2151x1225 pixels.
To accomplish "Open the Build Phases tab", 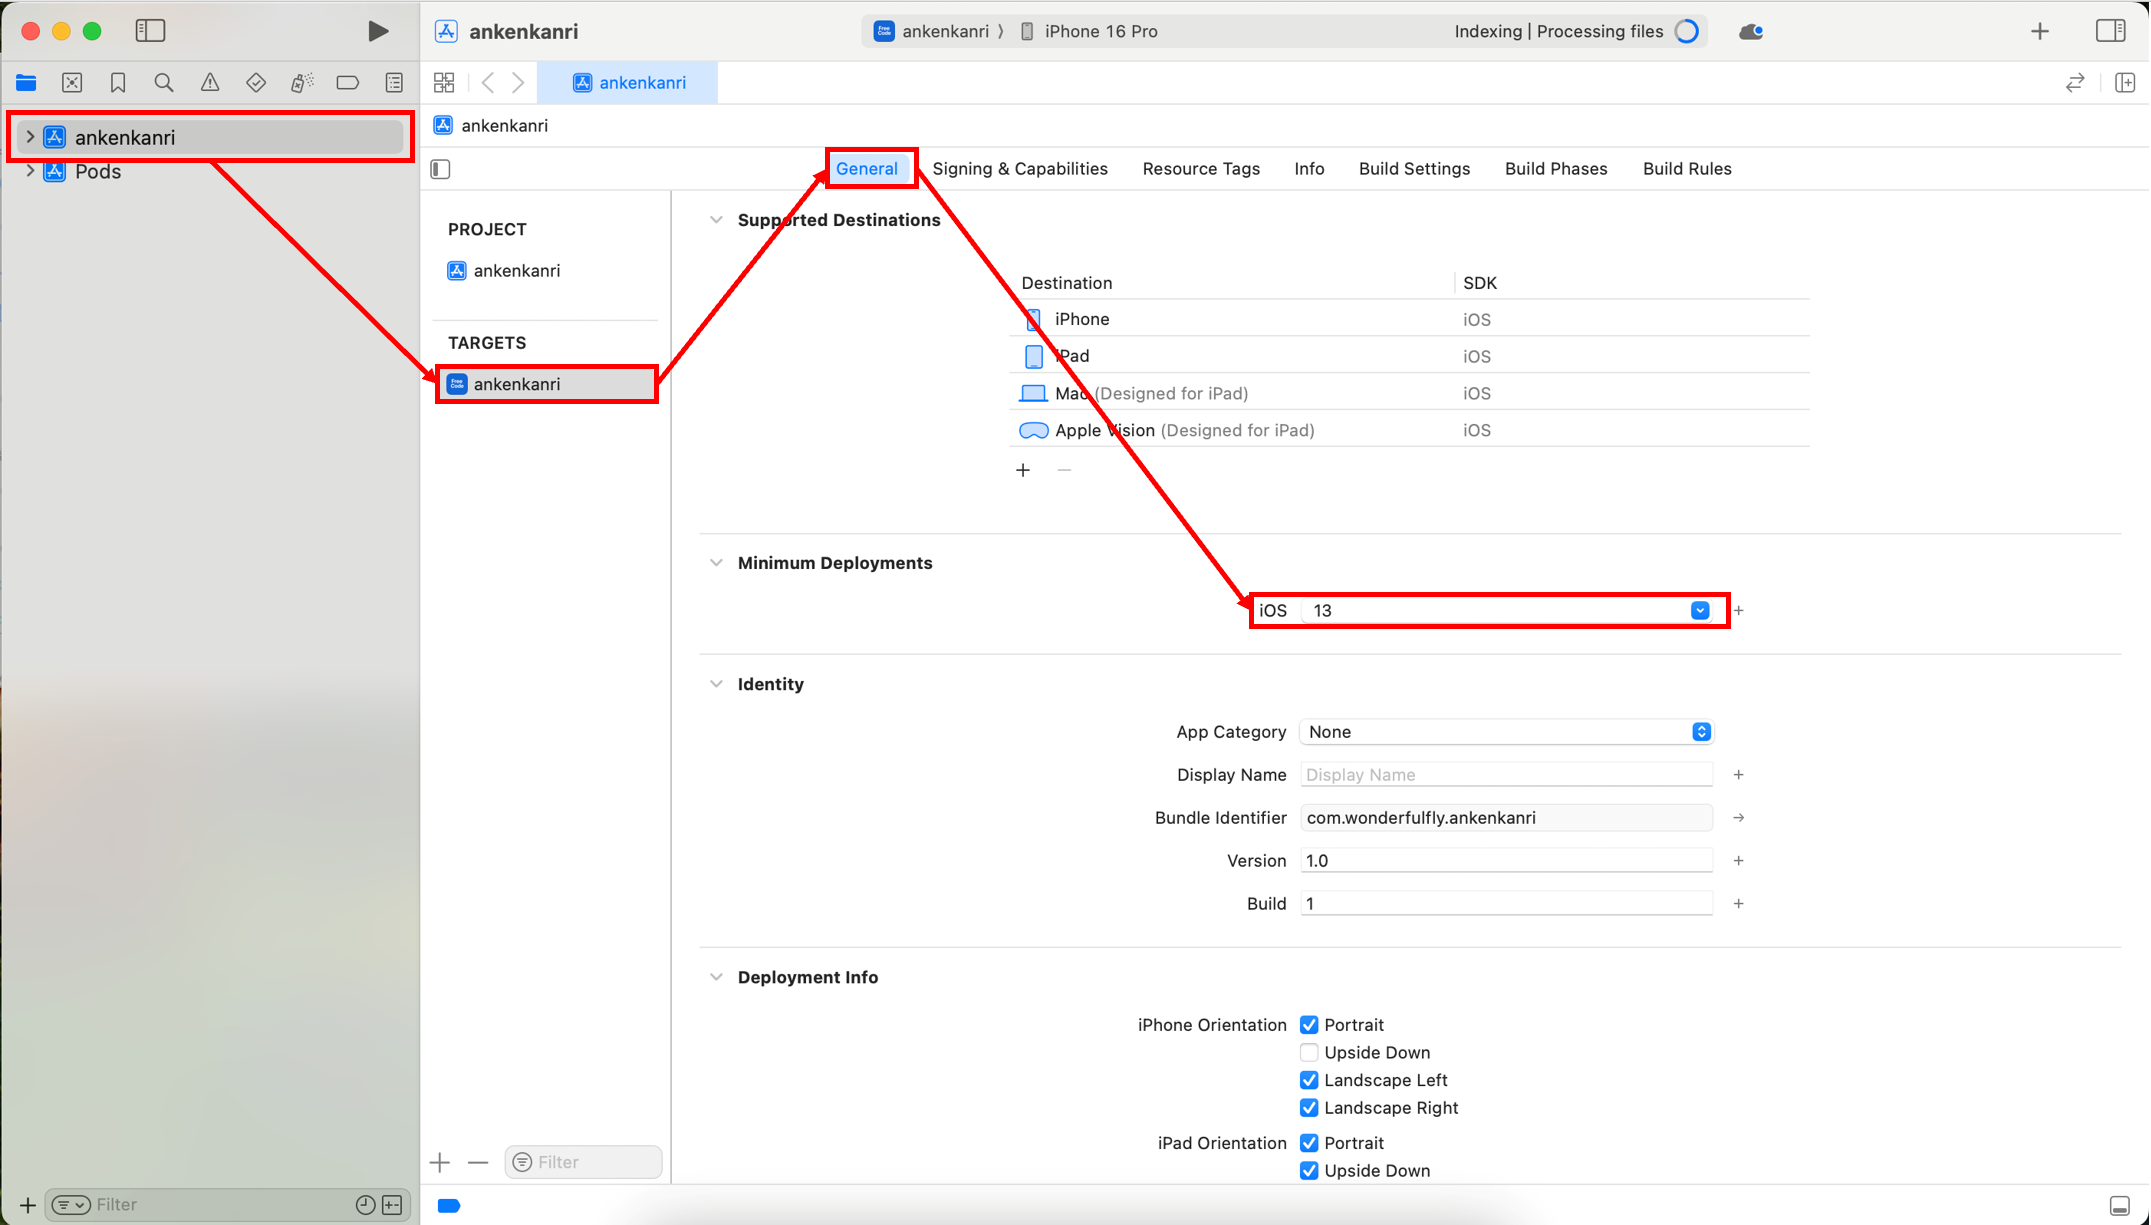I will point(1556,169).
